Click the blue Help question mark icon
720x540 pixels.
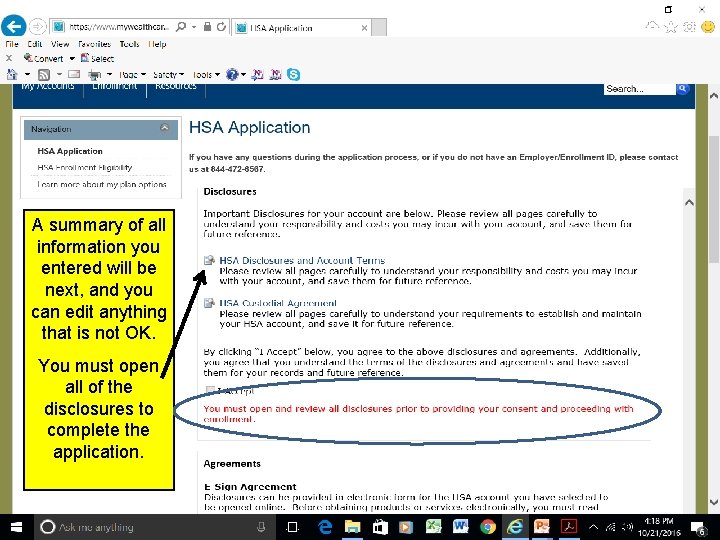[232, 74]
